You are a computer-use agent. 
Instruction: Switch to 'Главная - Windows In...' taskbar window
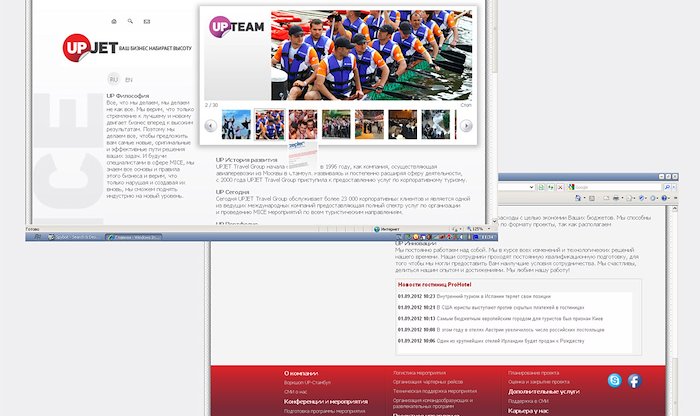click(x=133, y=237)
